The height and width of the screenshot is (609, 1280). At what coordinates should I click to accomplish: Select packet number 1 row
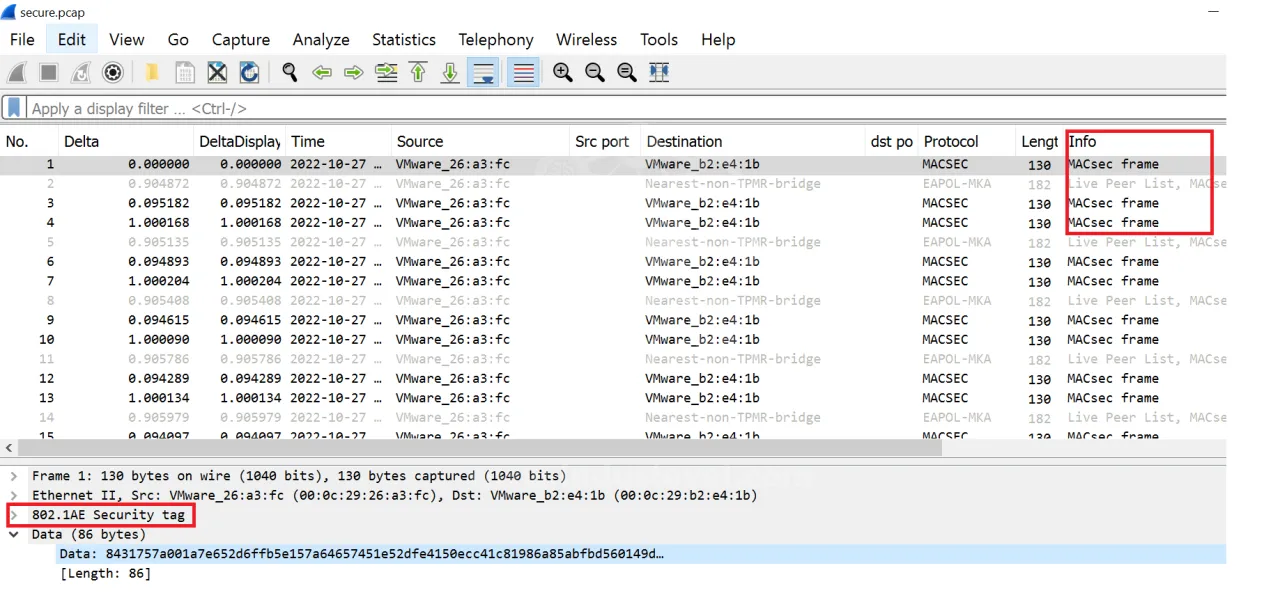pyautogui.click(x=613, y=164)
